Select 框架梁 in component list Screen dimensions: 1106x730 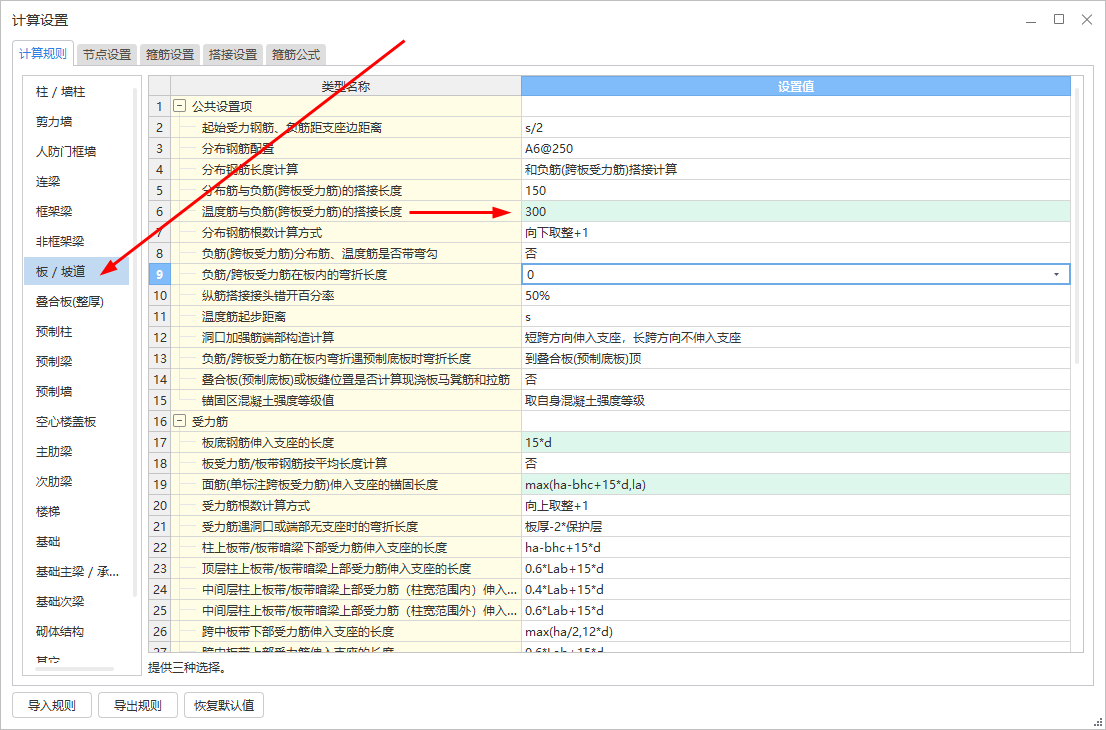[x=77, y=212]
